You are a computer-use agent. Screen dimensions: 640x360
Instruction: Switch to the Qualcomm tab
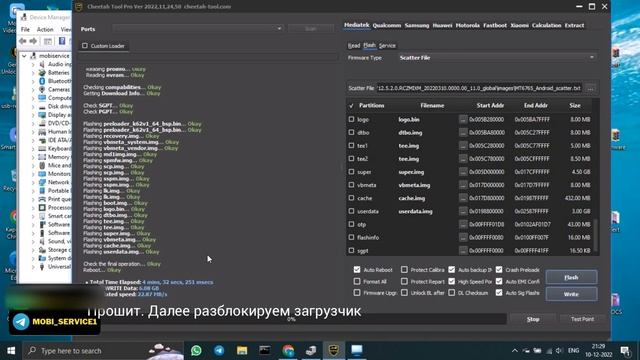[x=387, y=25]
